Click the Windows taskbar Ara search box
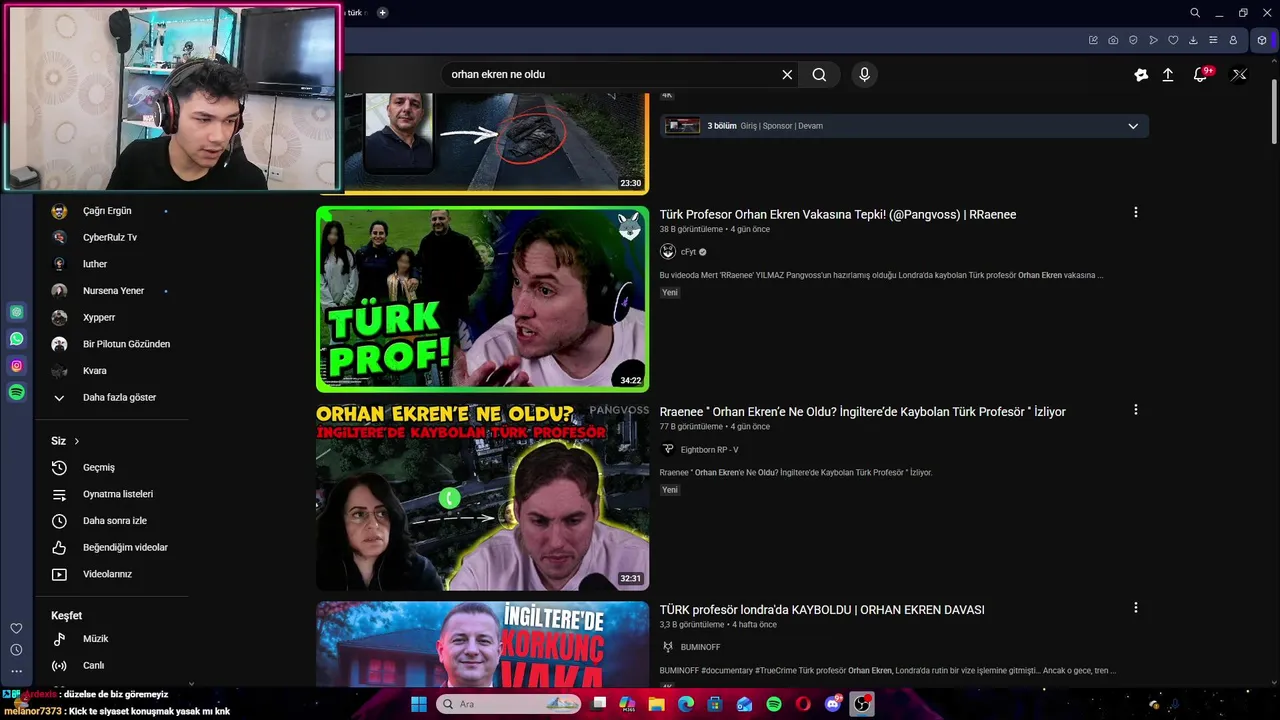1280x720 pixels. (x=507, y=704)
